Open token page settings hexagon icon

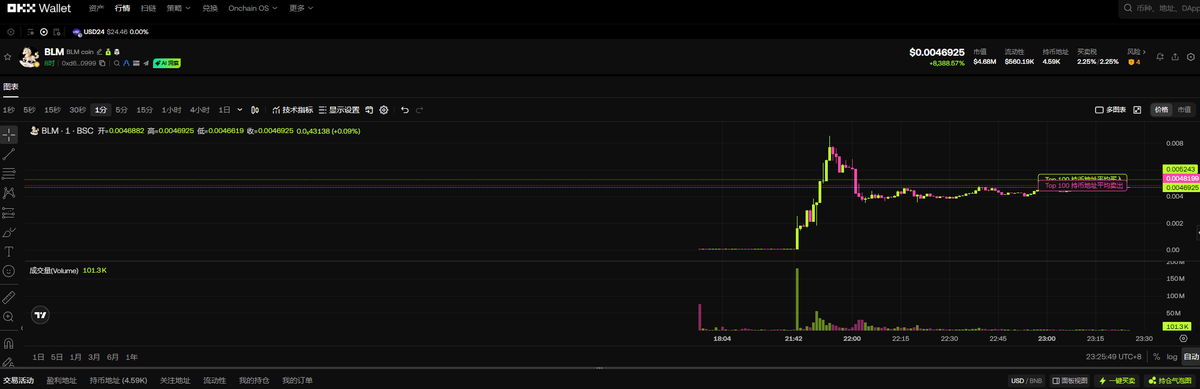point(1190,57)
